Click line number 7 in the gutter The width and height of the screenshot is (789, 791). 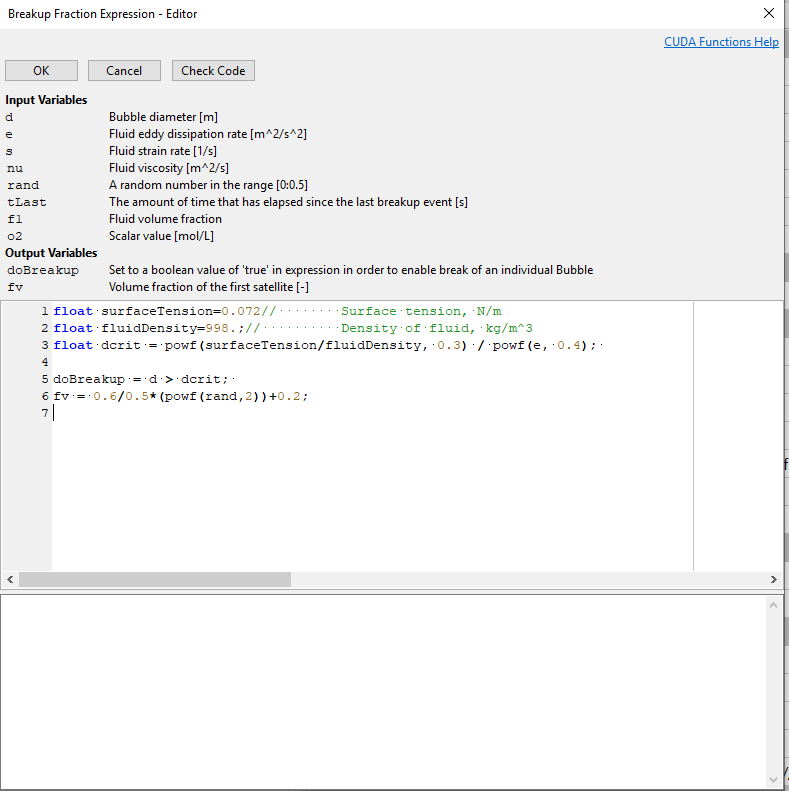[x=45, y=413]
